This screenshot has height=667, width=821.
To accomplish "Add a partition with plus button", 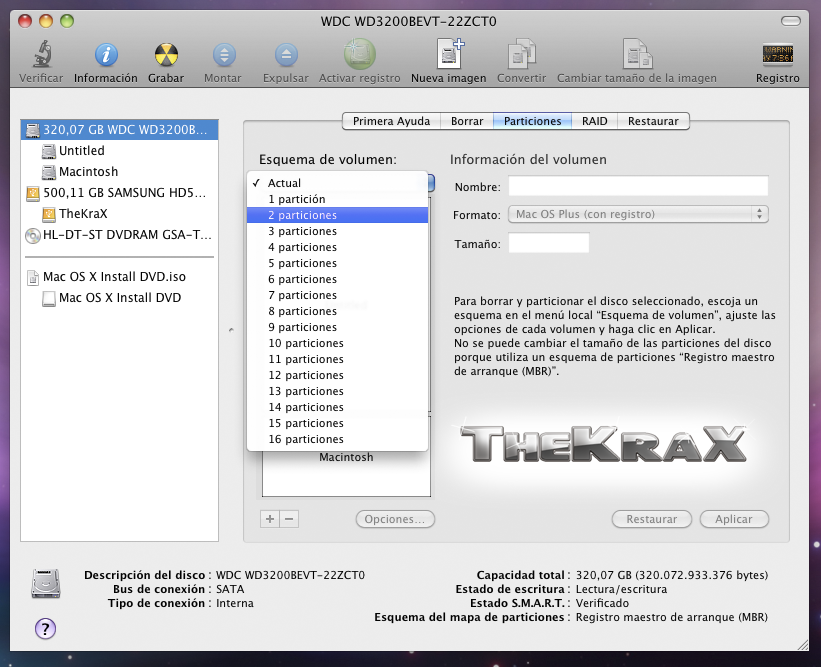I will (270, 519).
